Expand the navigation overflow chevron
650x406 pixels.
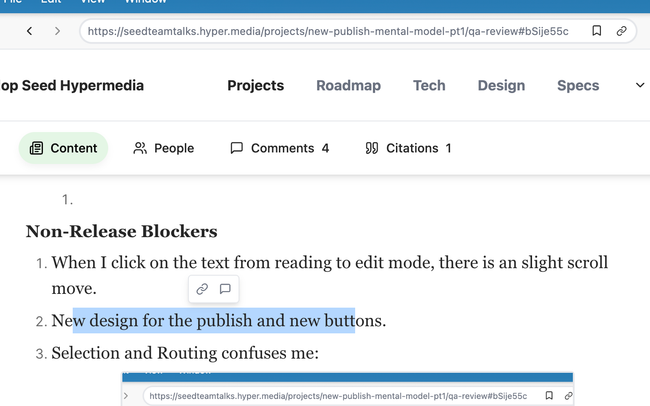[x=640, y=85]
